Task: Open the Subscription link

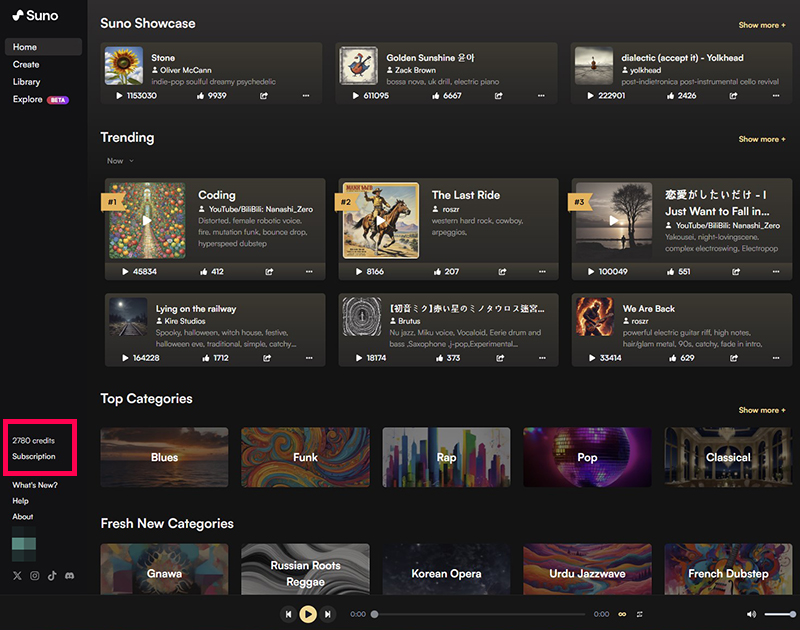Action: point(34,457)
